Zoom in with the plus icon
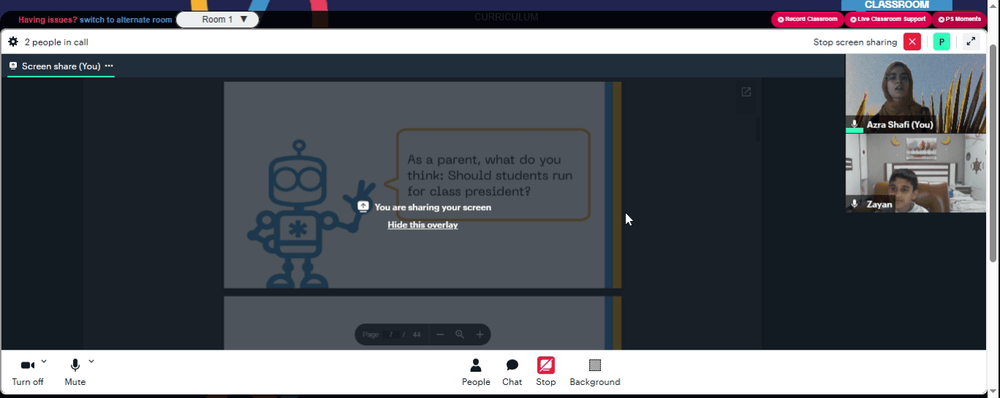 pyautogui.click(x=480, y=334)
